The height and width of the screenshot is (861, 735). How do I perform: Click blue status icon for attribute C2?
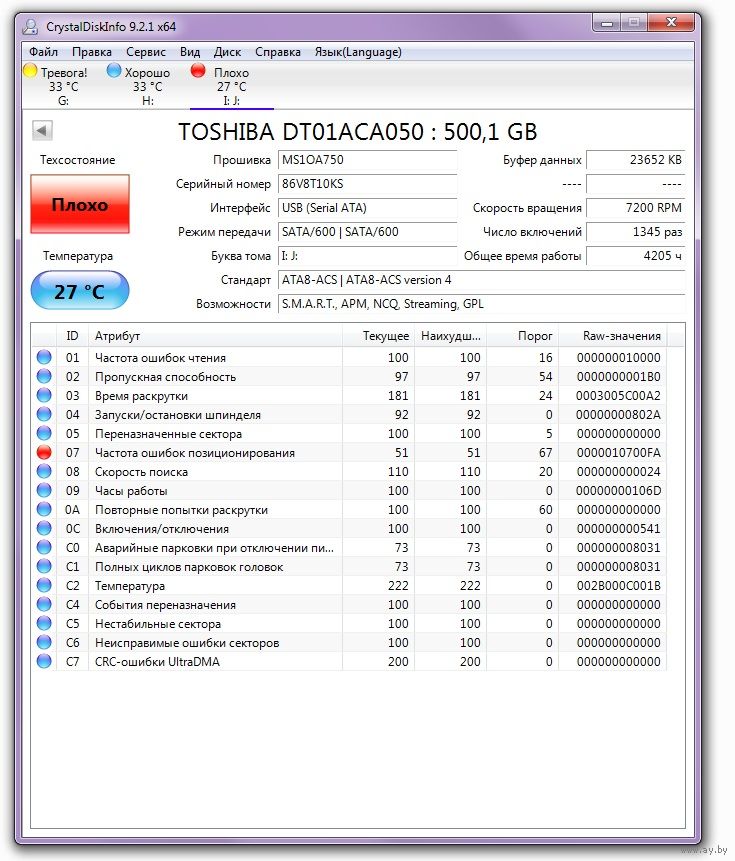pyautogui.click(x=44, y=585)
